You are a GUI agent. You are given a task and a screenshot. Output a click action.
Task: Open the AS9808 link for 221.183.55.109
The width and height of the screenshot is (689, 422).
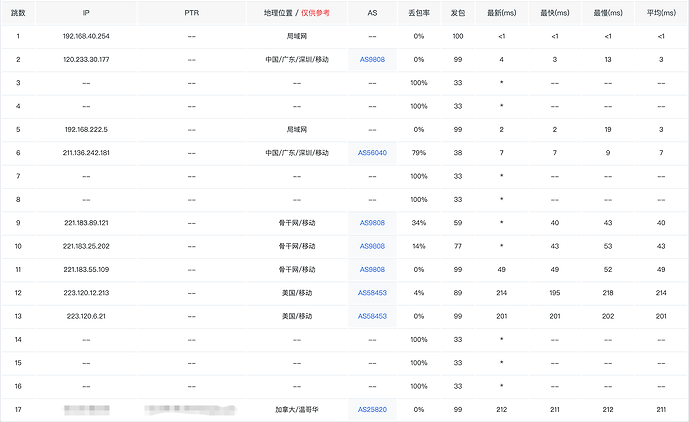372,269
